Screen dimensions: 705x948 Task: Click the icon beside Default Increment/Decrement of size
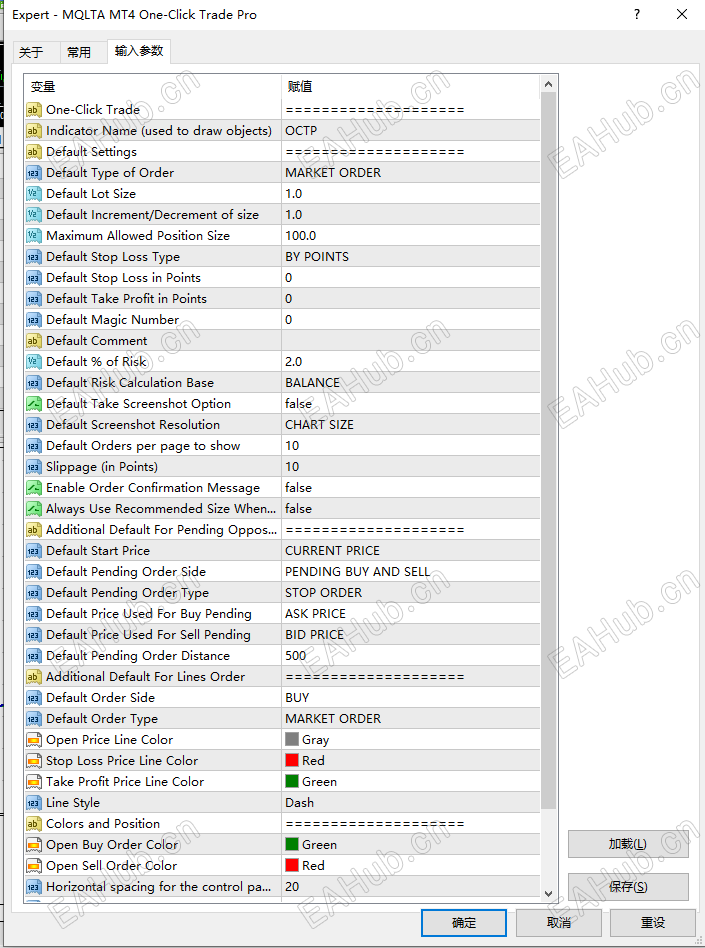33,215
